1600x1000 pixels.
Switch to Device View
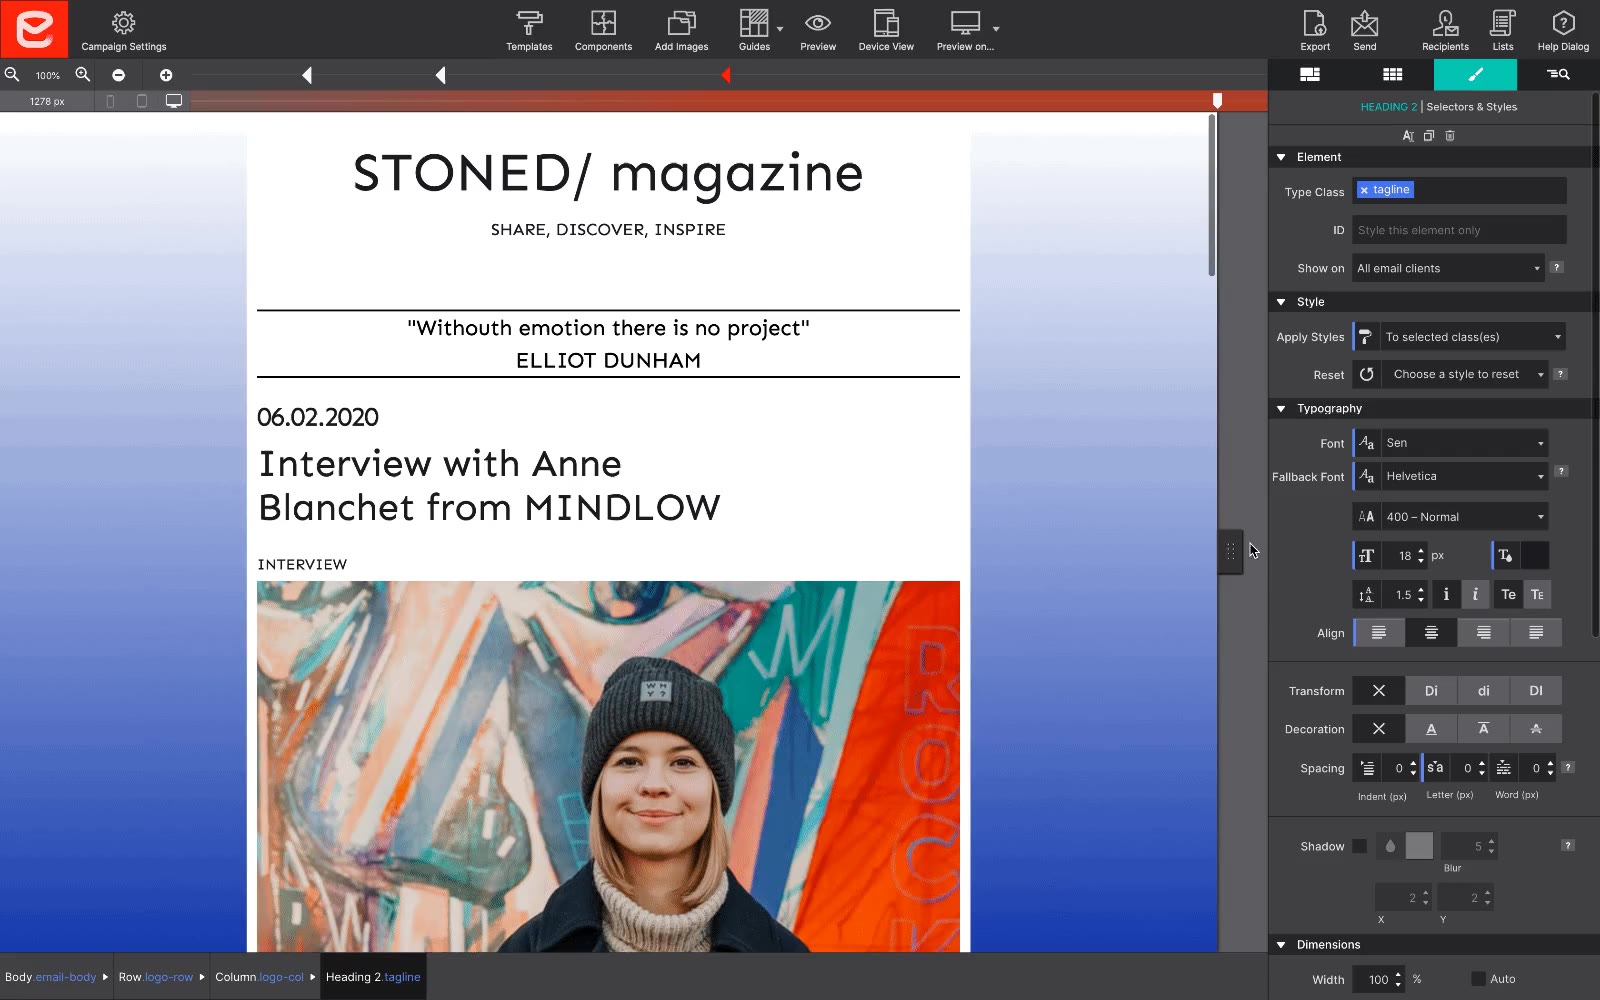pos(885,30)
